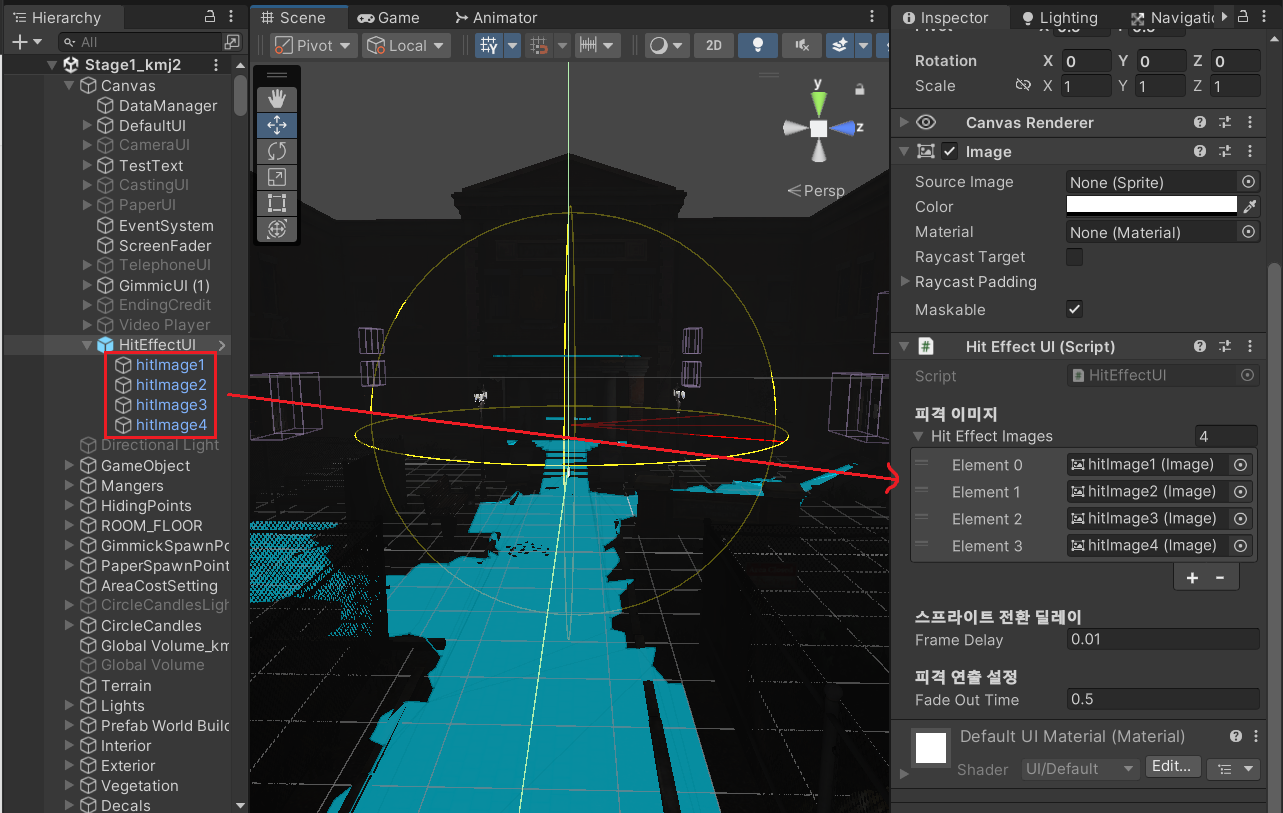Toggle the Y-axis grid visibility button
Image resolution: width=1283 pixels, height=813 pixels.
488,46
